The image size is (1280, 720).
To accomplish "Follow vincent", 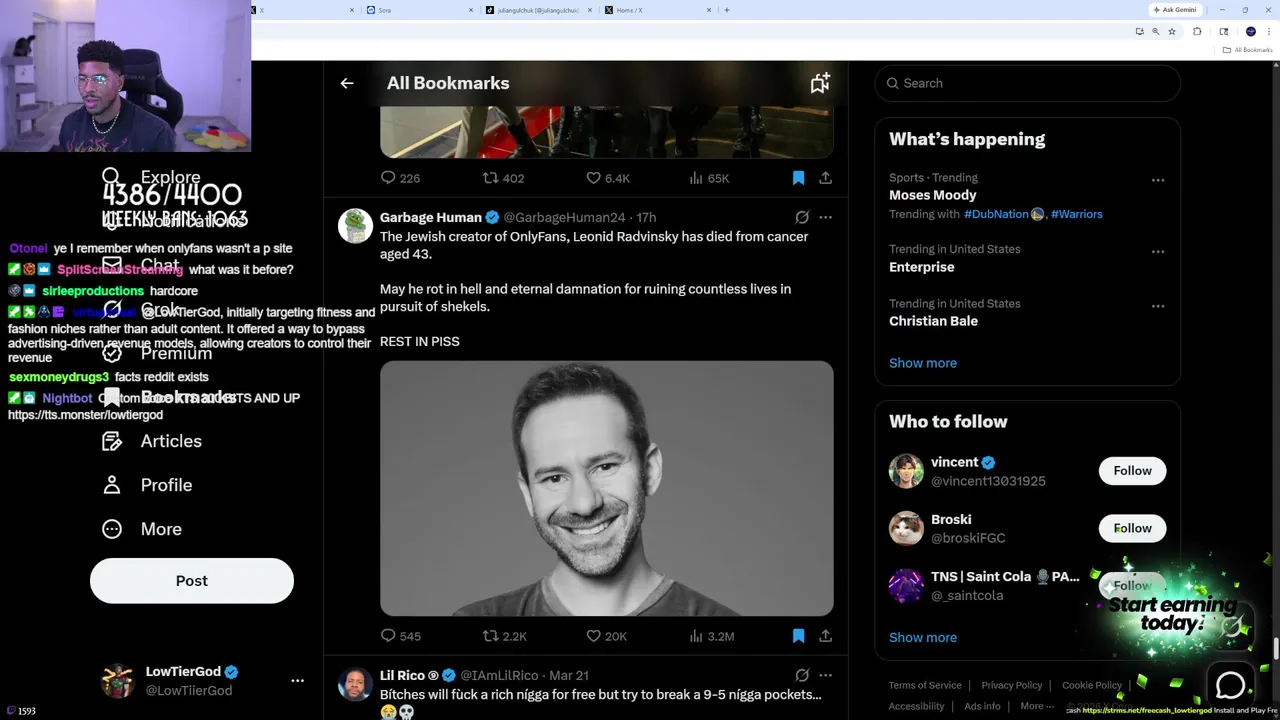I will coord(1132,471).
